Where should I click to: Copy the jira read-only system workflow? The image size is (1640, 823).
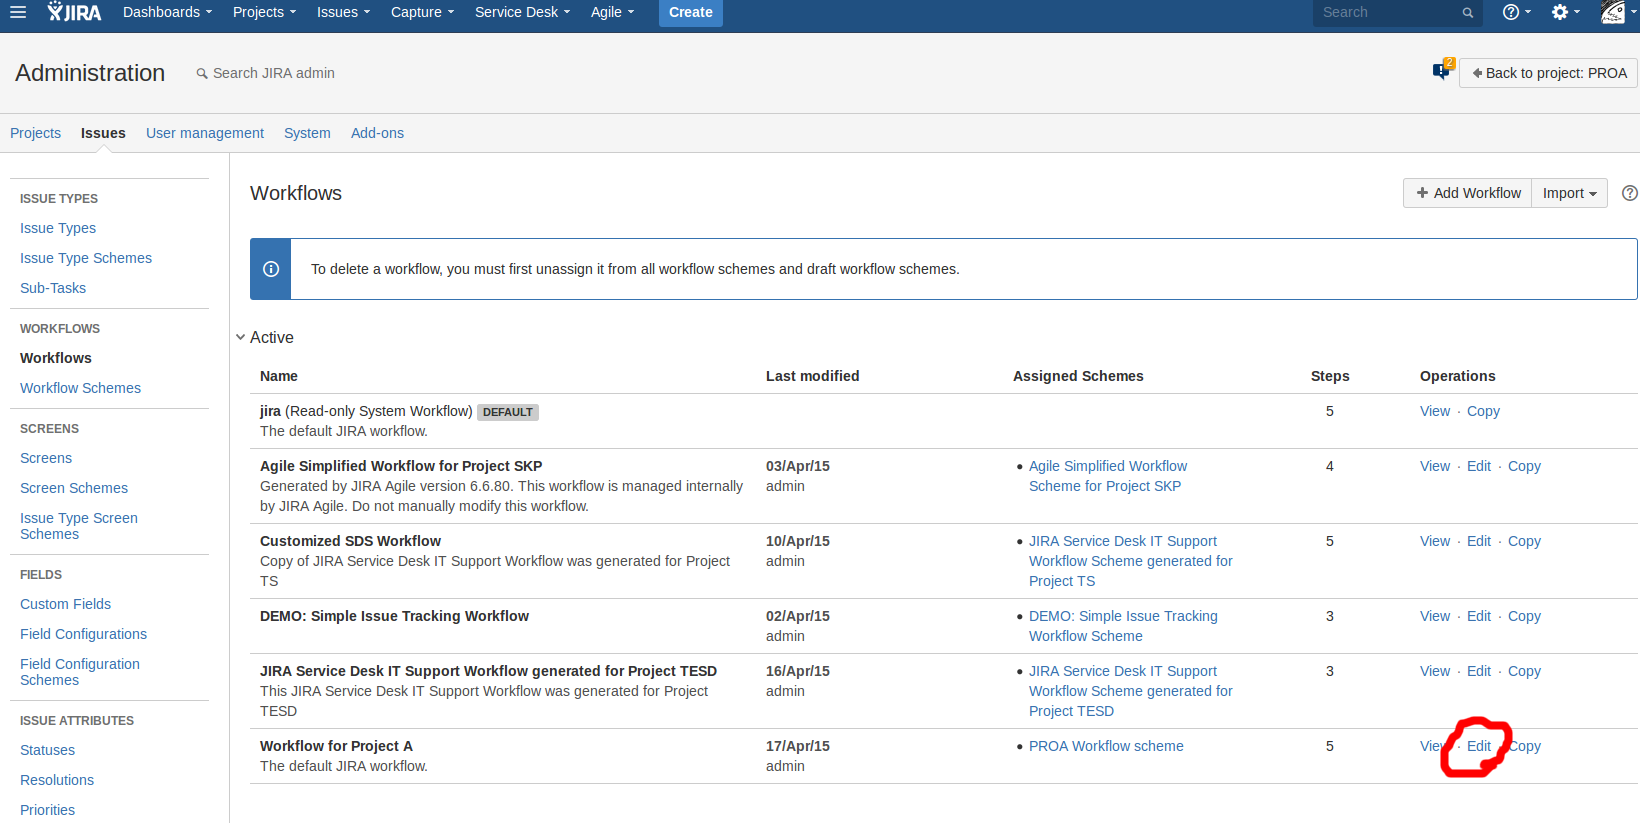[1483, 411]
